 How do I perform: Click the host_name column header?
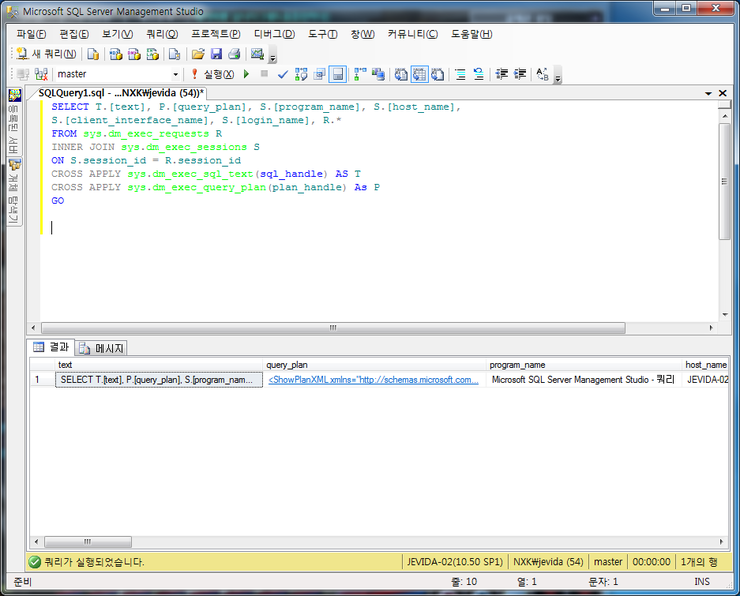click(706, 365)
